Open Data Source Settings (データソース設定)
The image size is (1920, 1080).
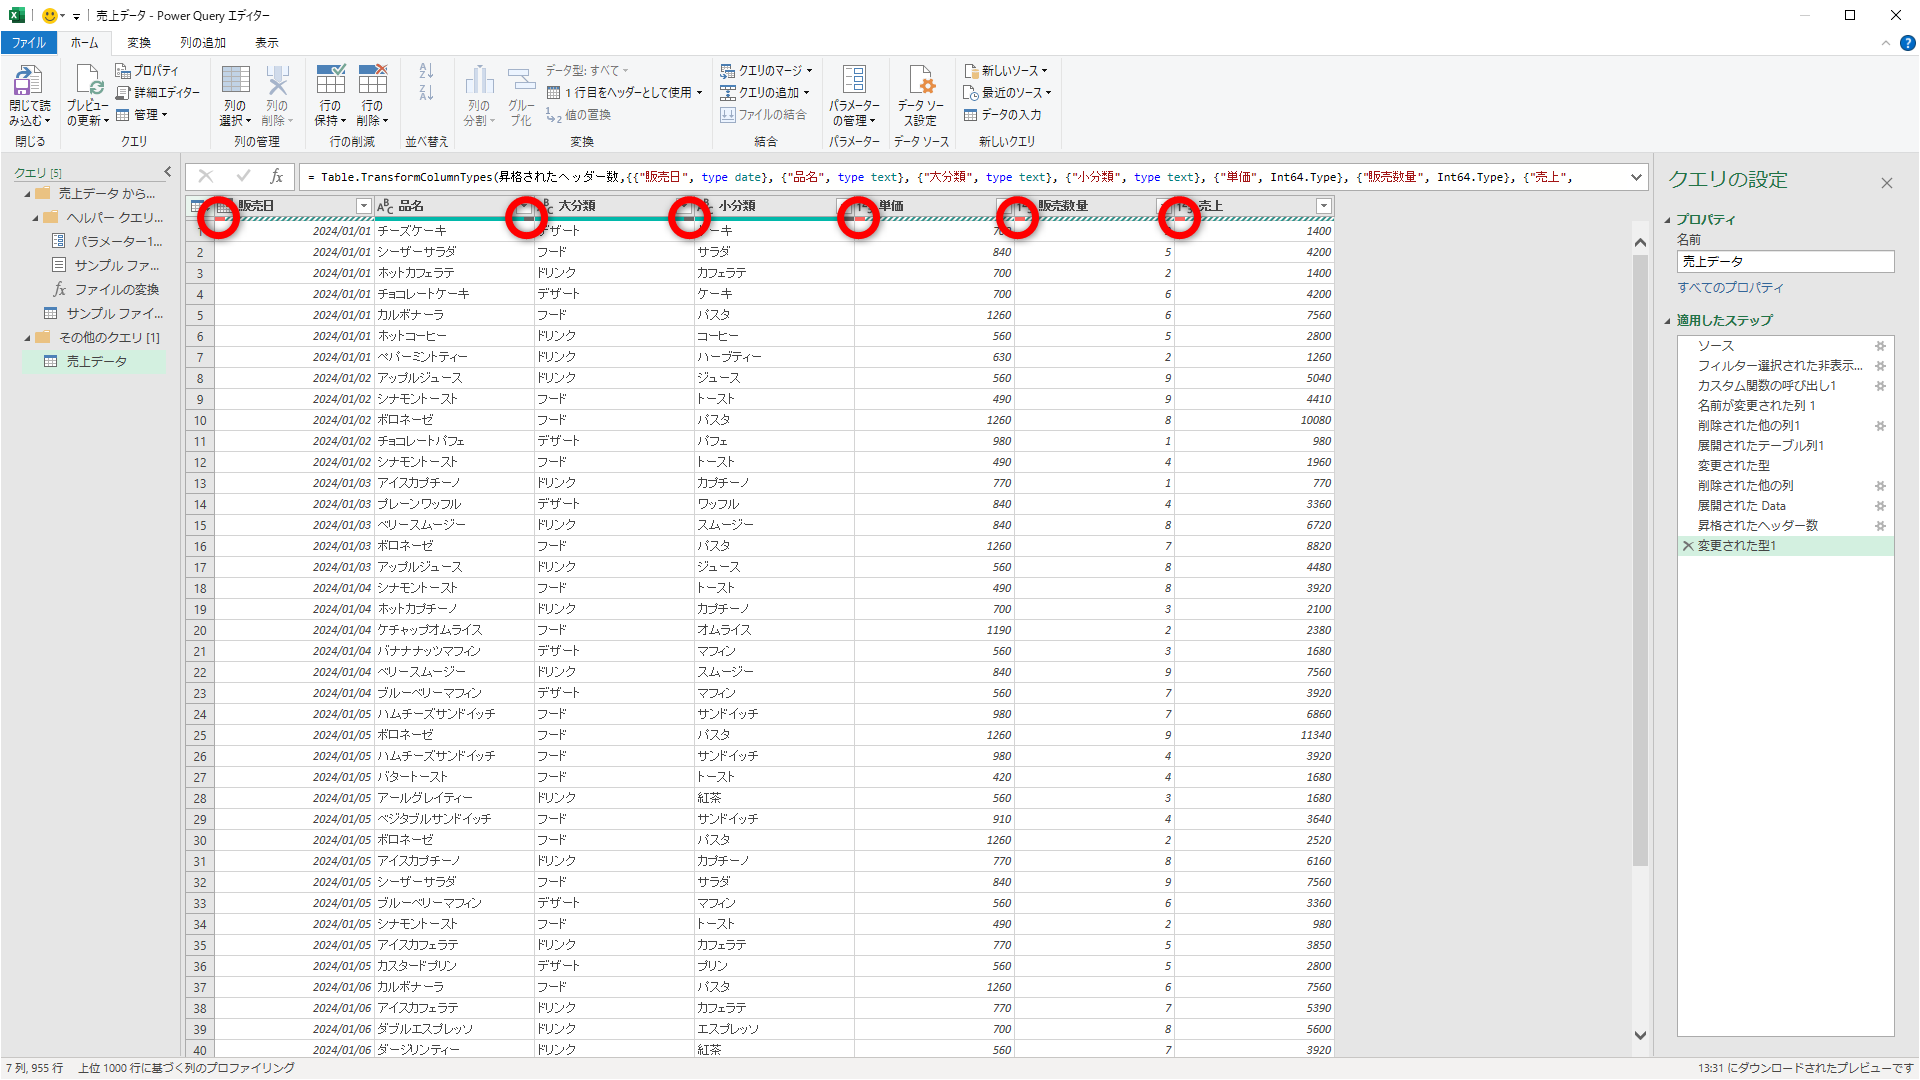coord(920,82)
